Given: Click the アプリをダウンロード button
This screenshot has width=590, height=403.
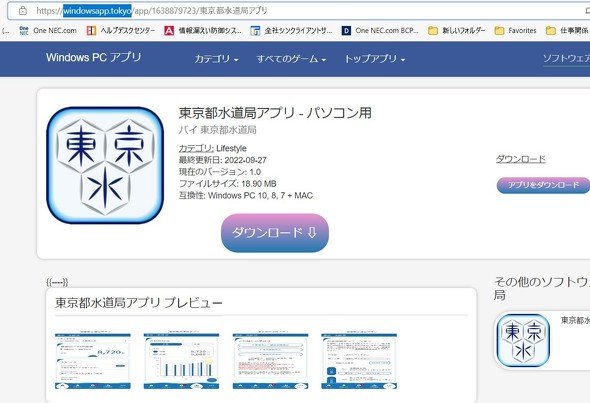Looking at the screenshot, I should click(543, 185).
